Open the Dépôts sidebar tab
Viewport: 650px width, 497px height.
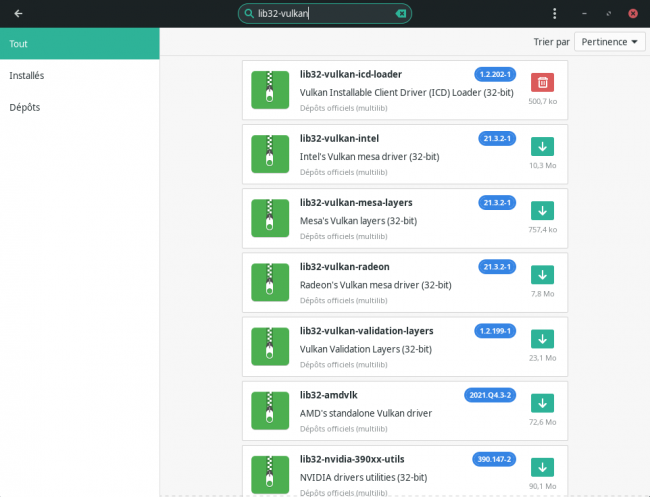80,107
